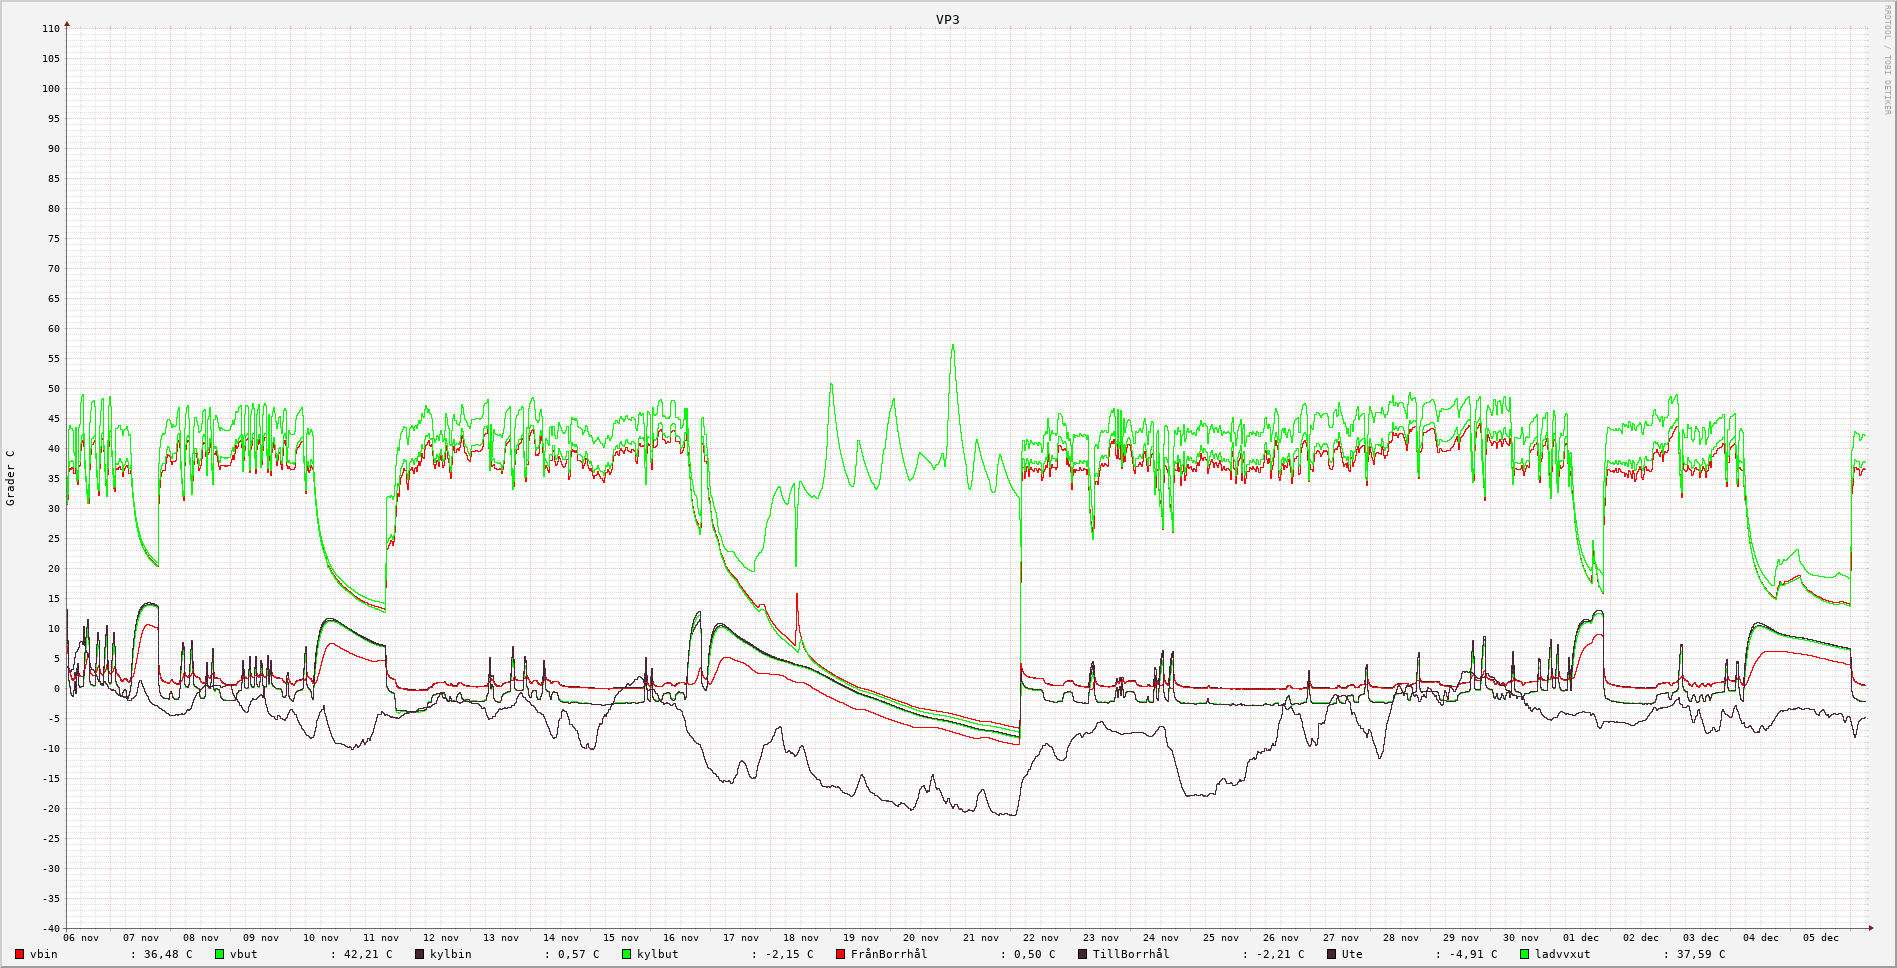Screen dimensions: 1897x968
Task: Click the RRDTOOL / TOBI OETIKER watermark
Action: (x=1887, y=60)
